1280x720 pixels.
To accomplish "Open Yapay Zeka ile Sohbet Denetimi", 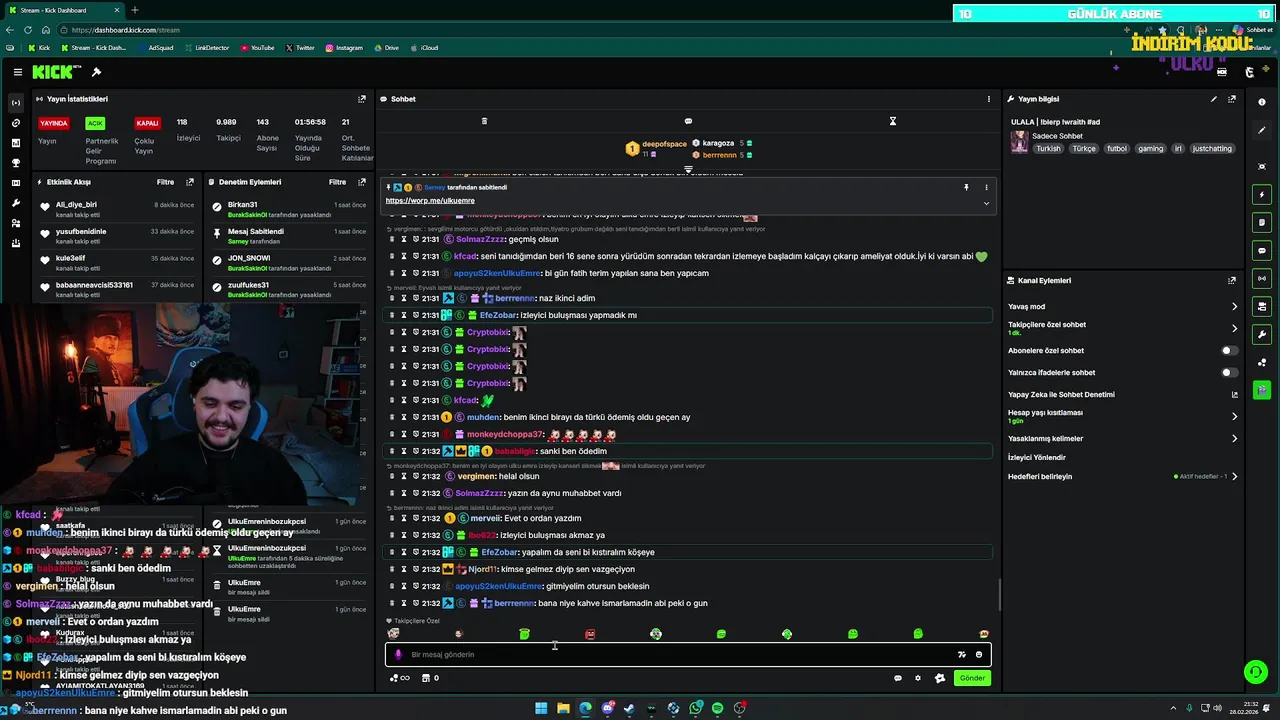I will point(1061,395).
